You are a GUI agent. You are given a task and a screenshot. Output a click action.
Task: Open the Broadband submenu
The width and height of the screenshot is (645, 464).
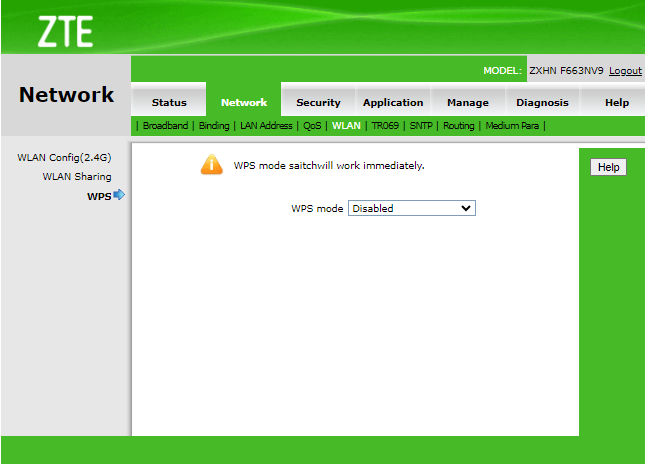tap(165, 126)
